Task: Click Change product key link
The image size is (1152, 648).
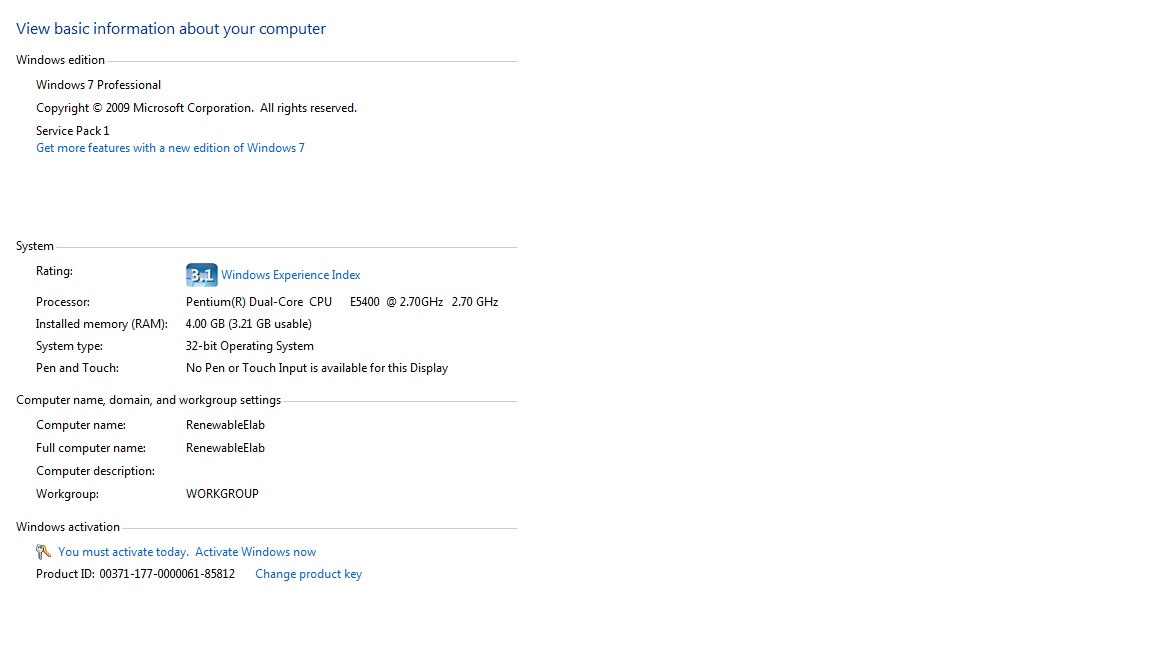Action: (309, 574)
